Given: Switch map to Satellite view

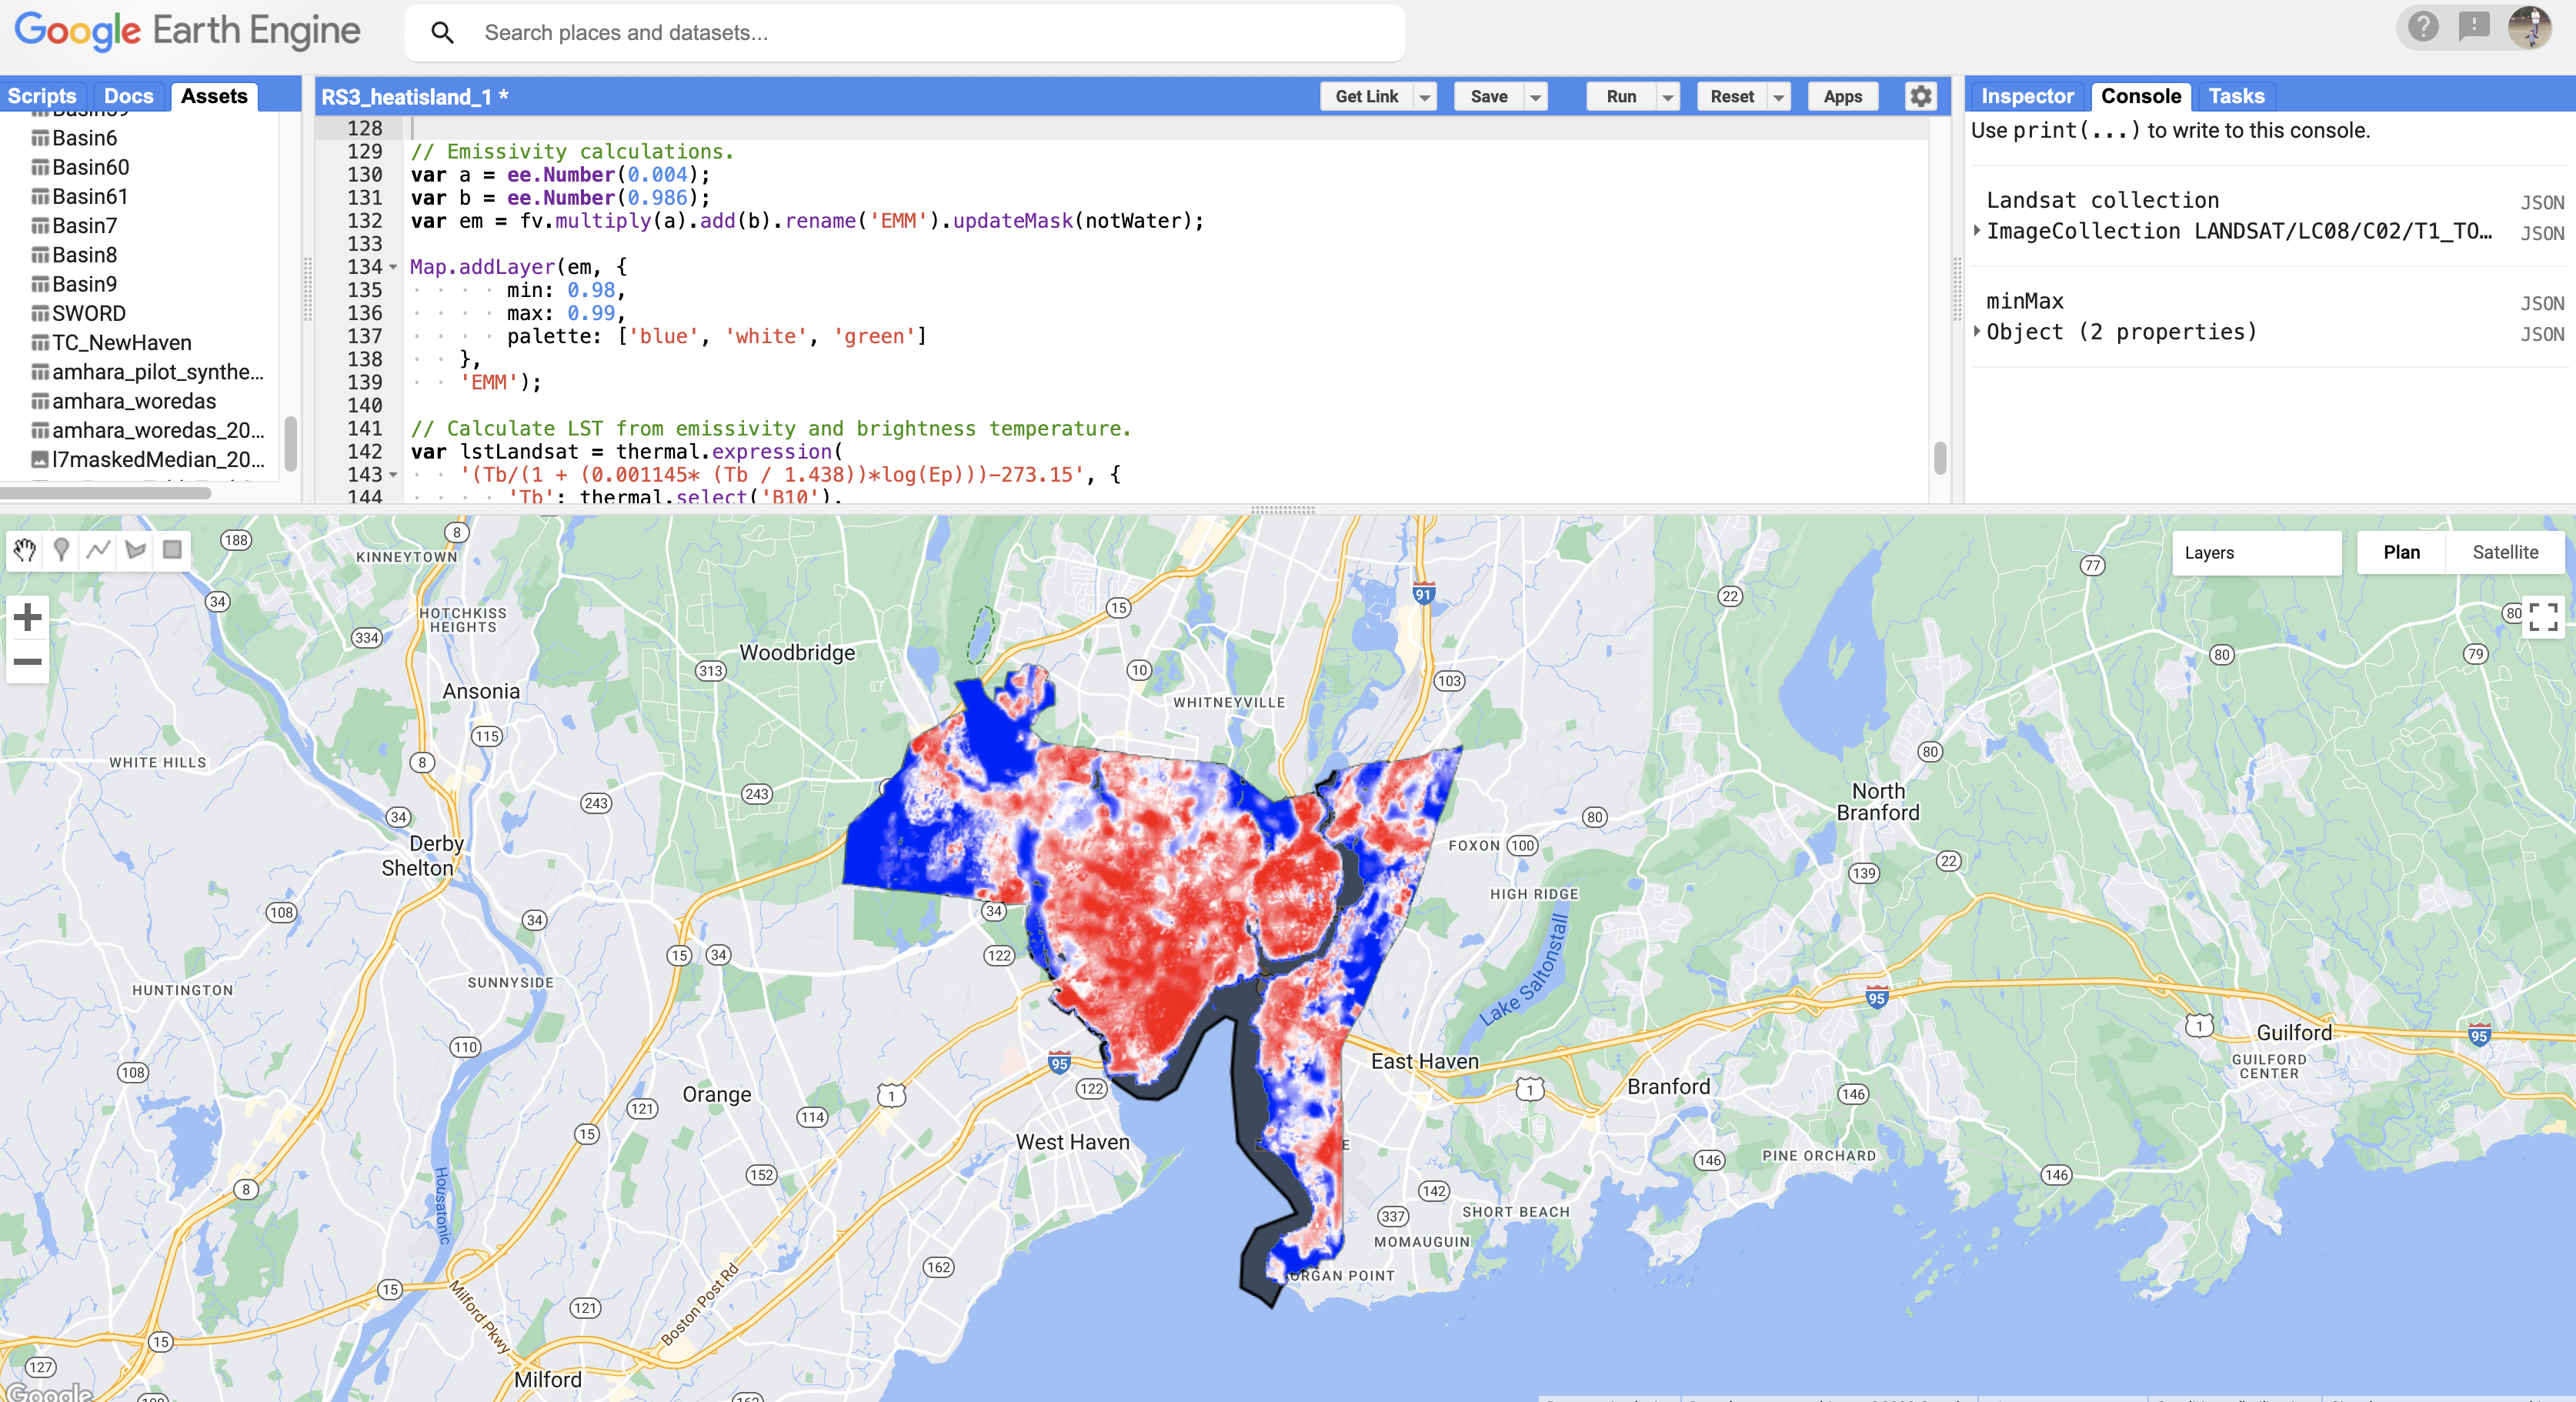Looking at the screenshot, I should coord(2505,552).
